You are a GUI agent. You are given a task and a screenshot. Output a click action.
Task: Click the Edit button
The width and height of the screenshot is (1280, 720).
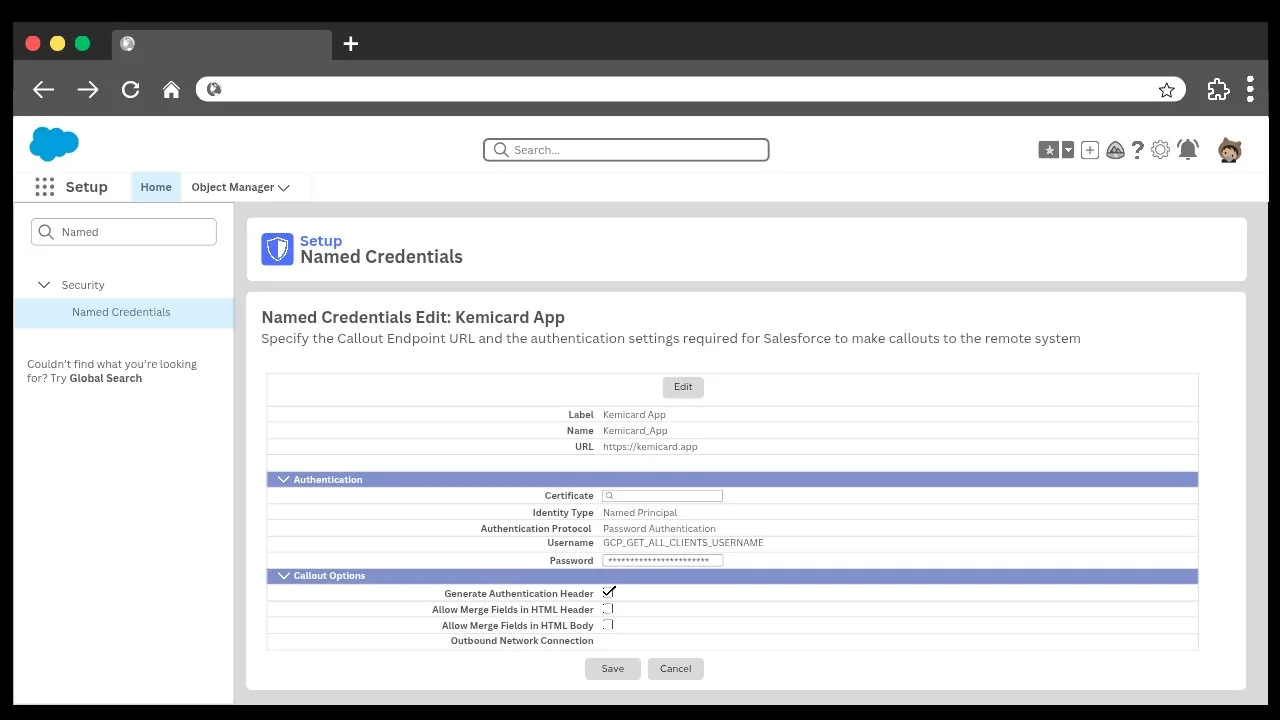tap(683, 387)
